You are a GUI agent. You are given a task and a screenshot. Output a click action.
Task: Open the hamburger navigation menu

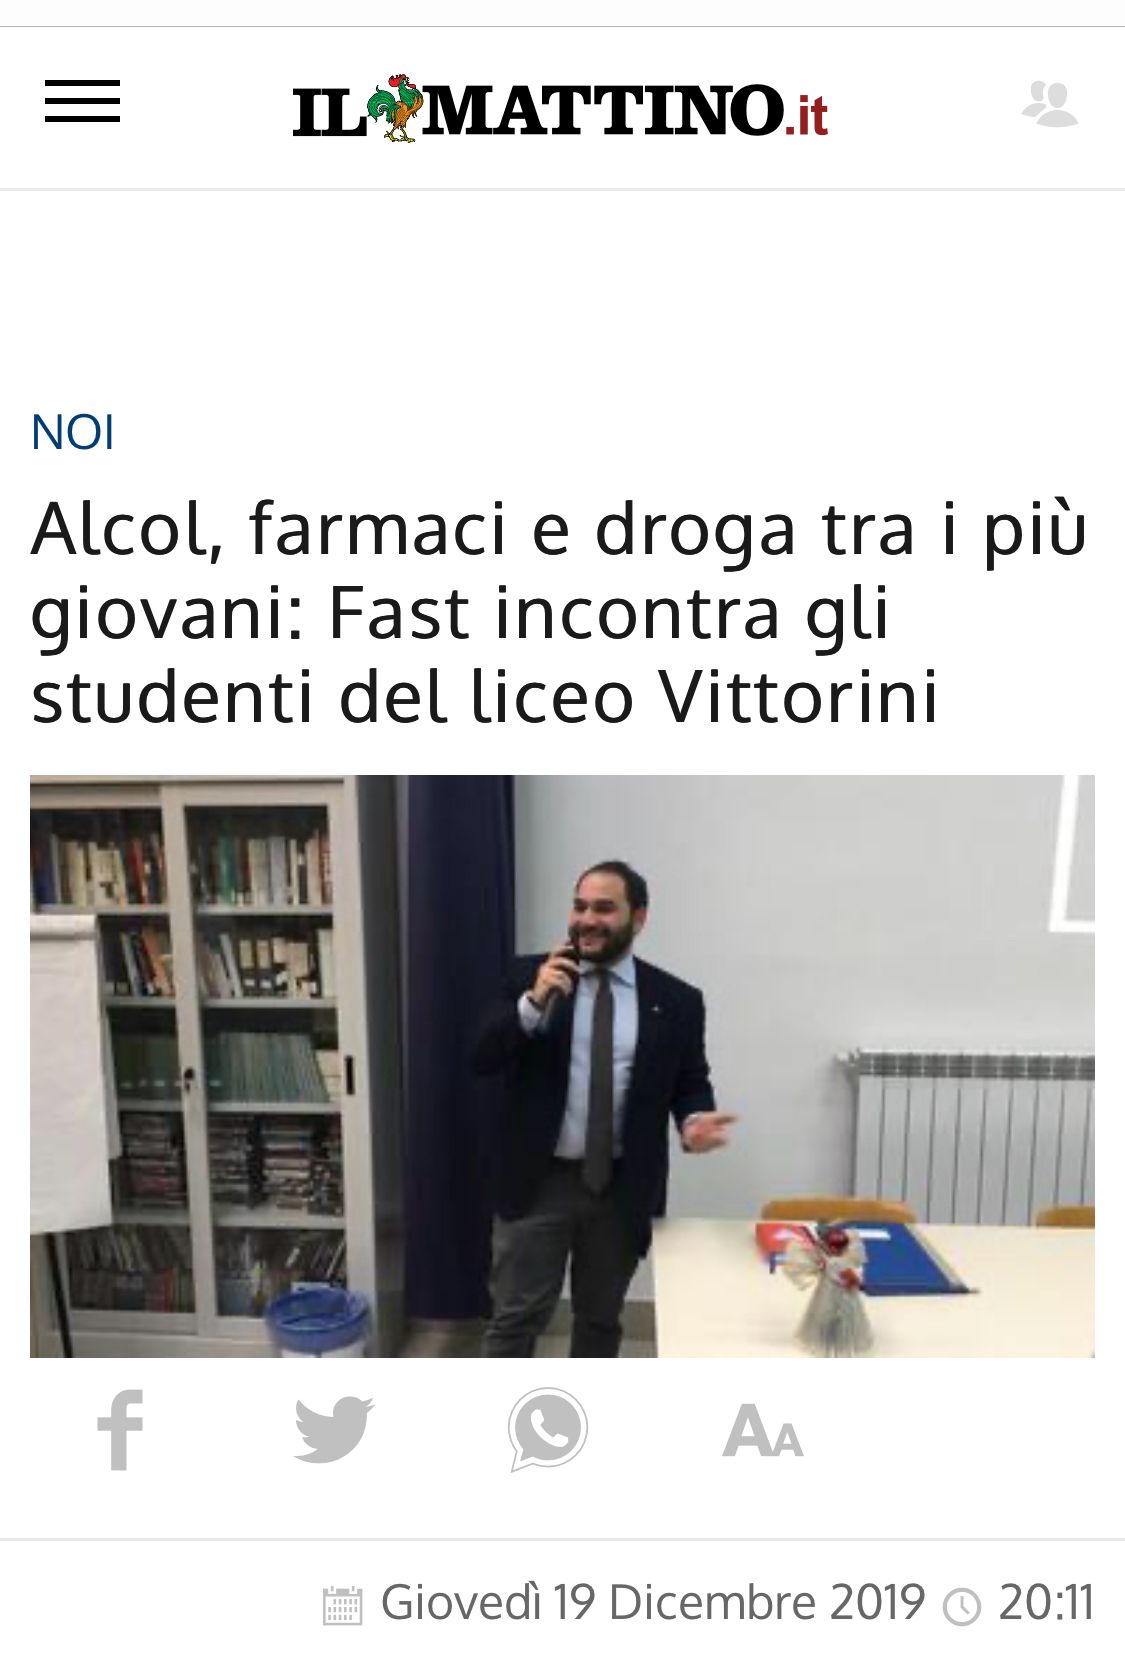82,102
